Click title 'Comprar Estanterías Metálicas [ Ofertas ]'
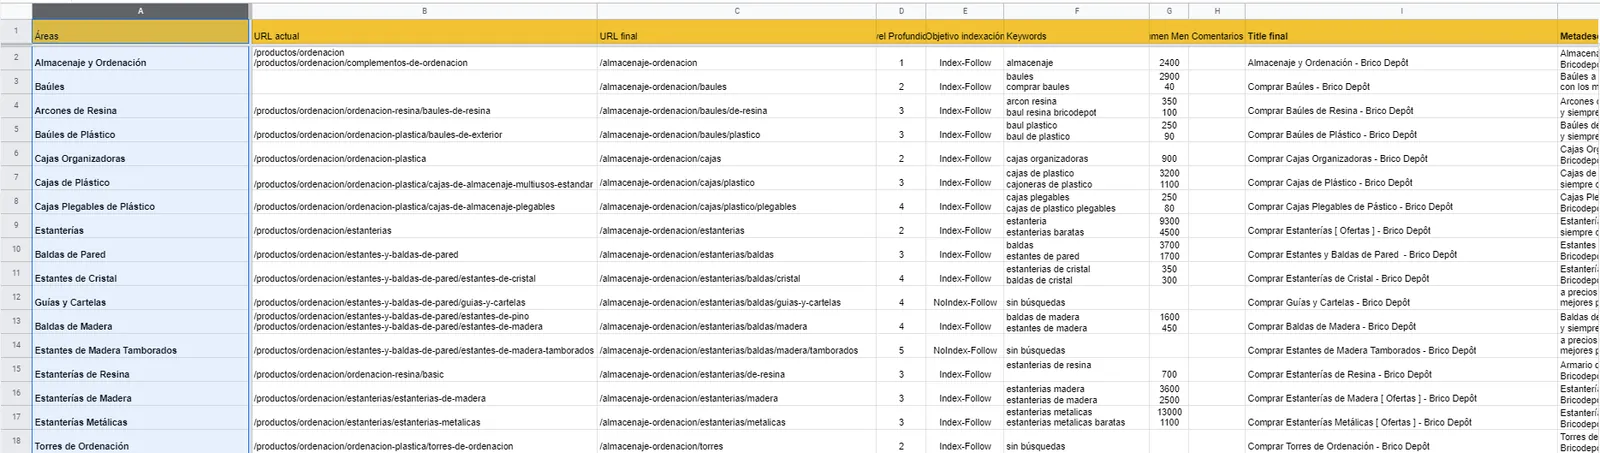Image resolution: width=1600 pixels, height=453 pixels. click(1401, 418)
